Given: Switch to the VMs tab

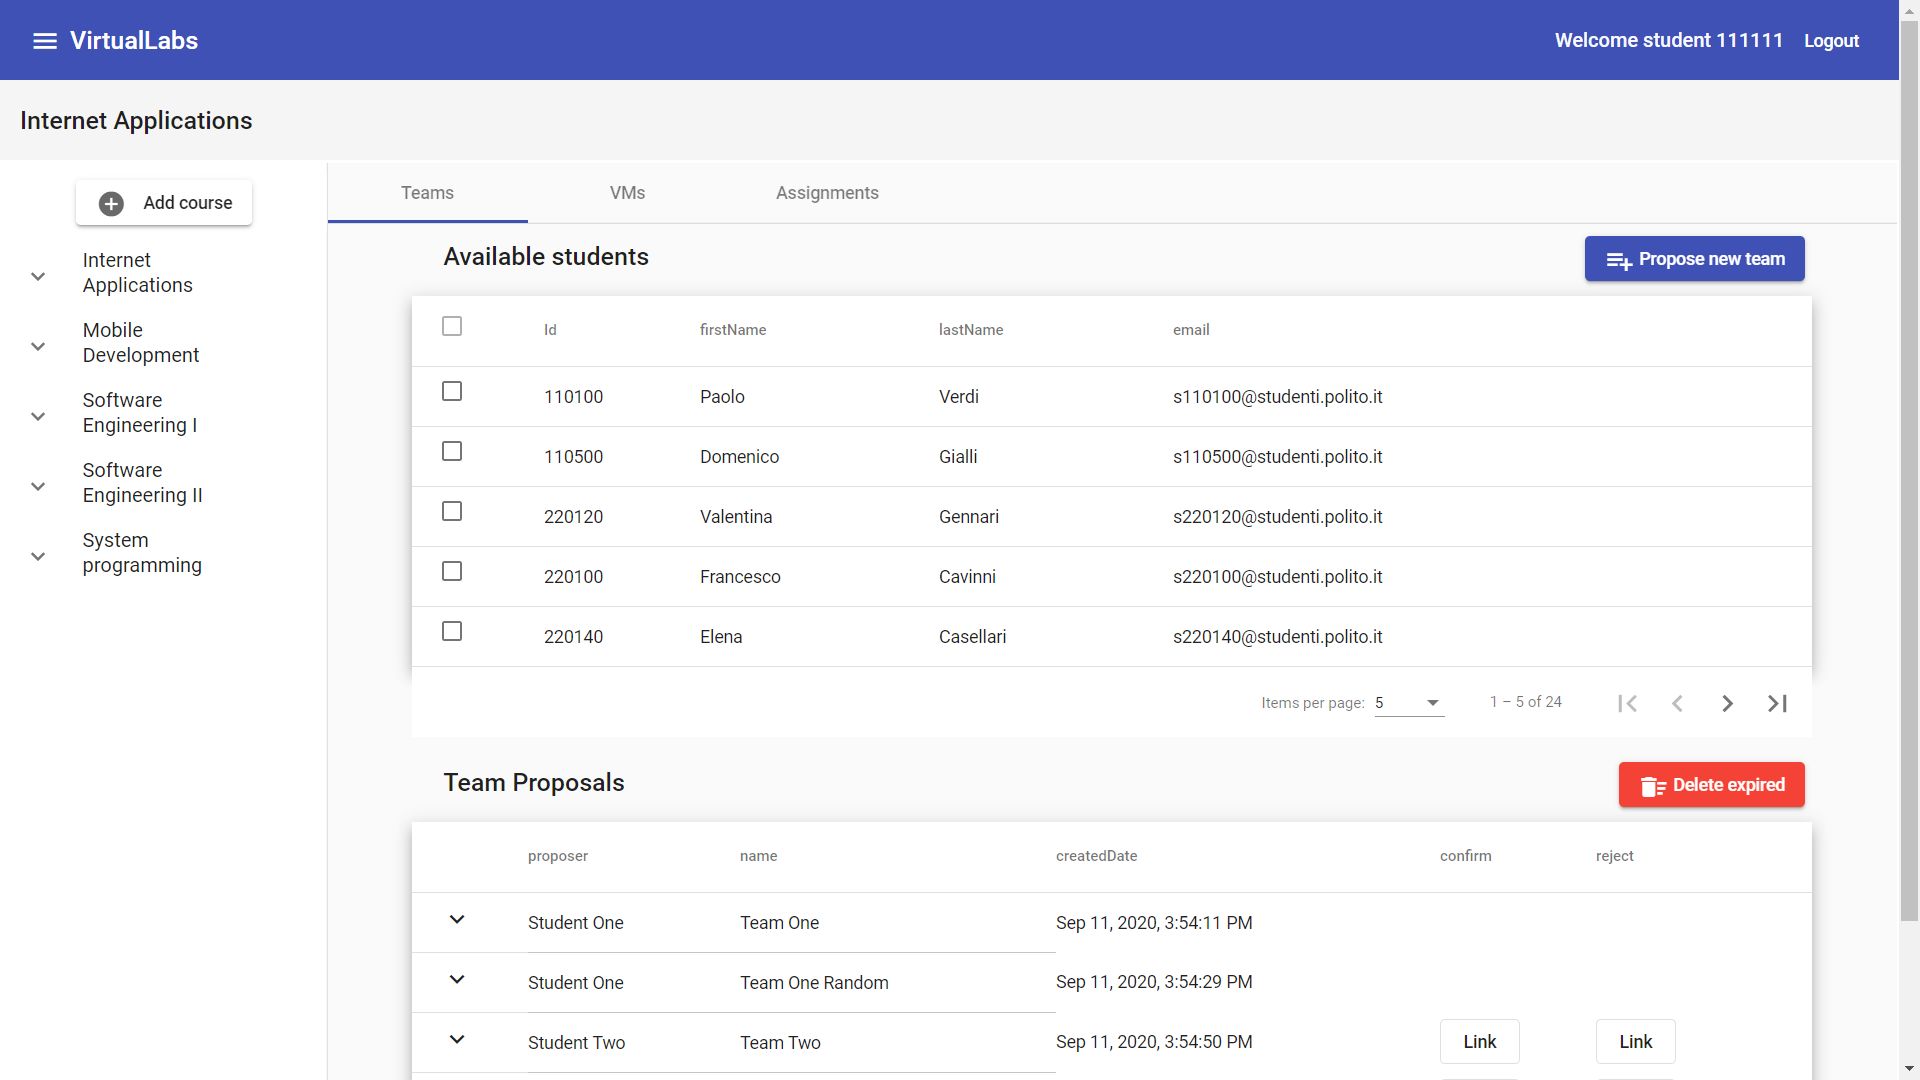Looking at the screenshot, I should click(x=627, y=193).
